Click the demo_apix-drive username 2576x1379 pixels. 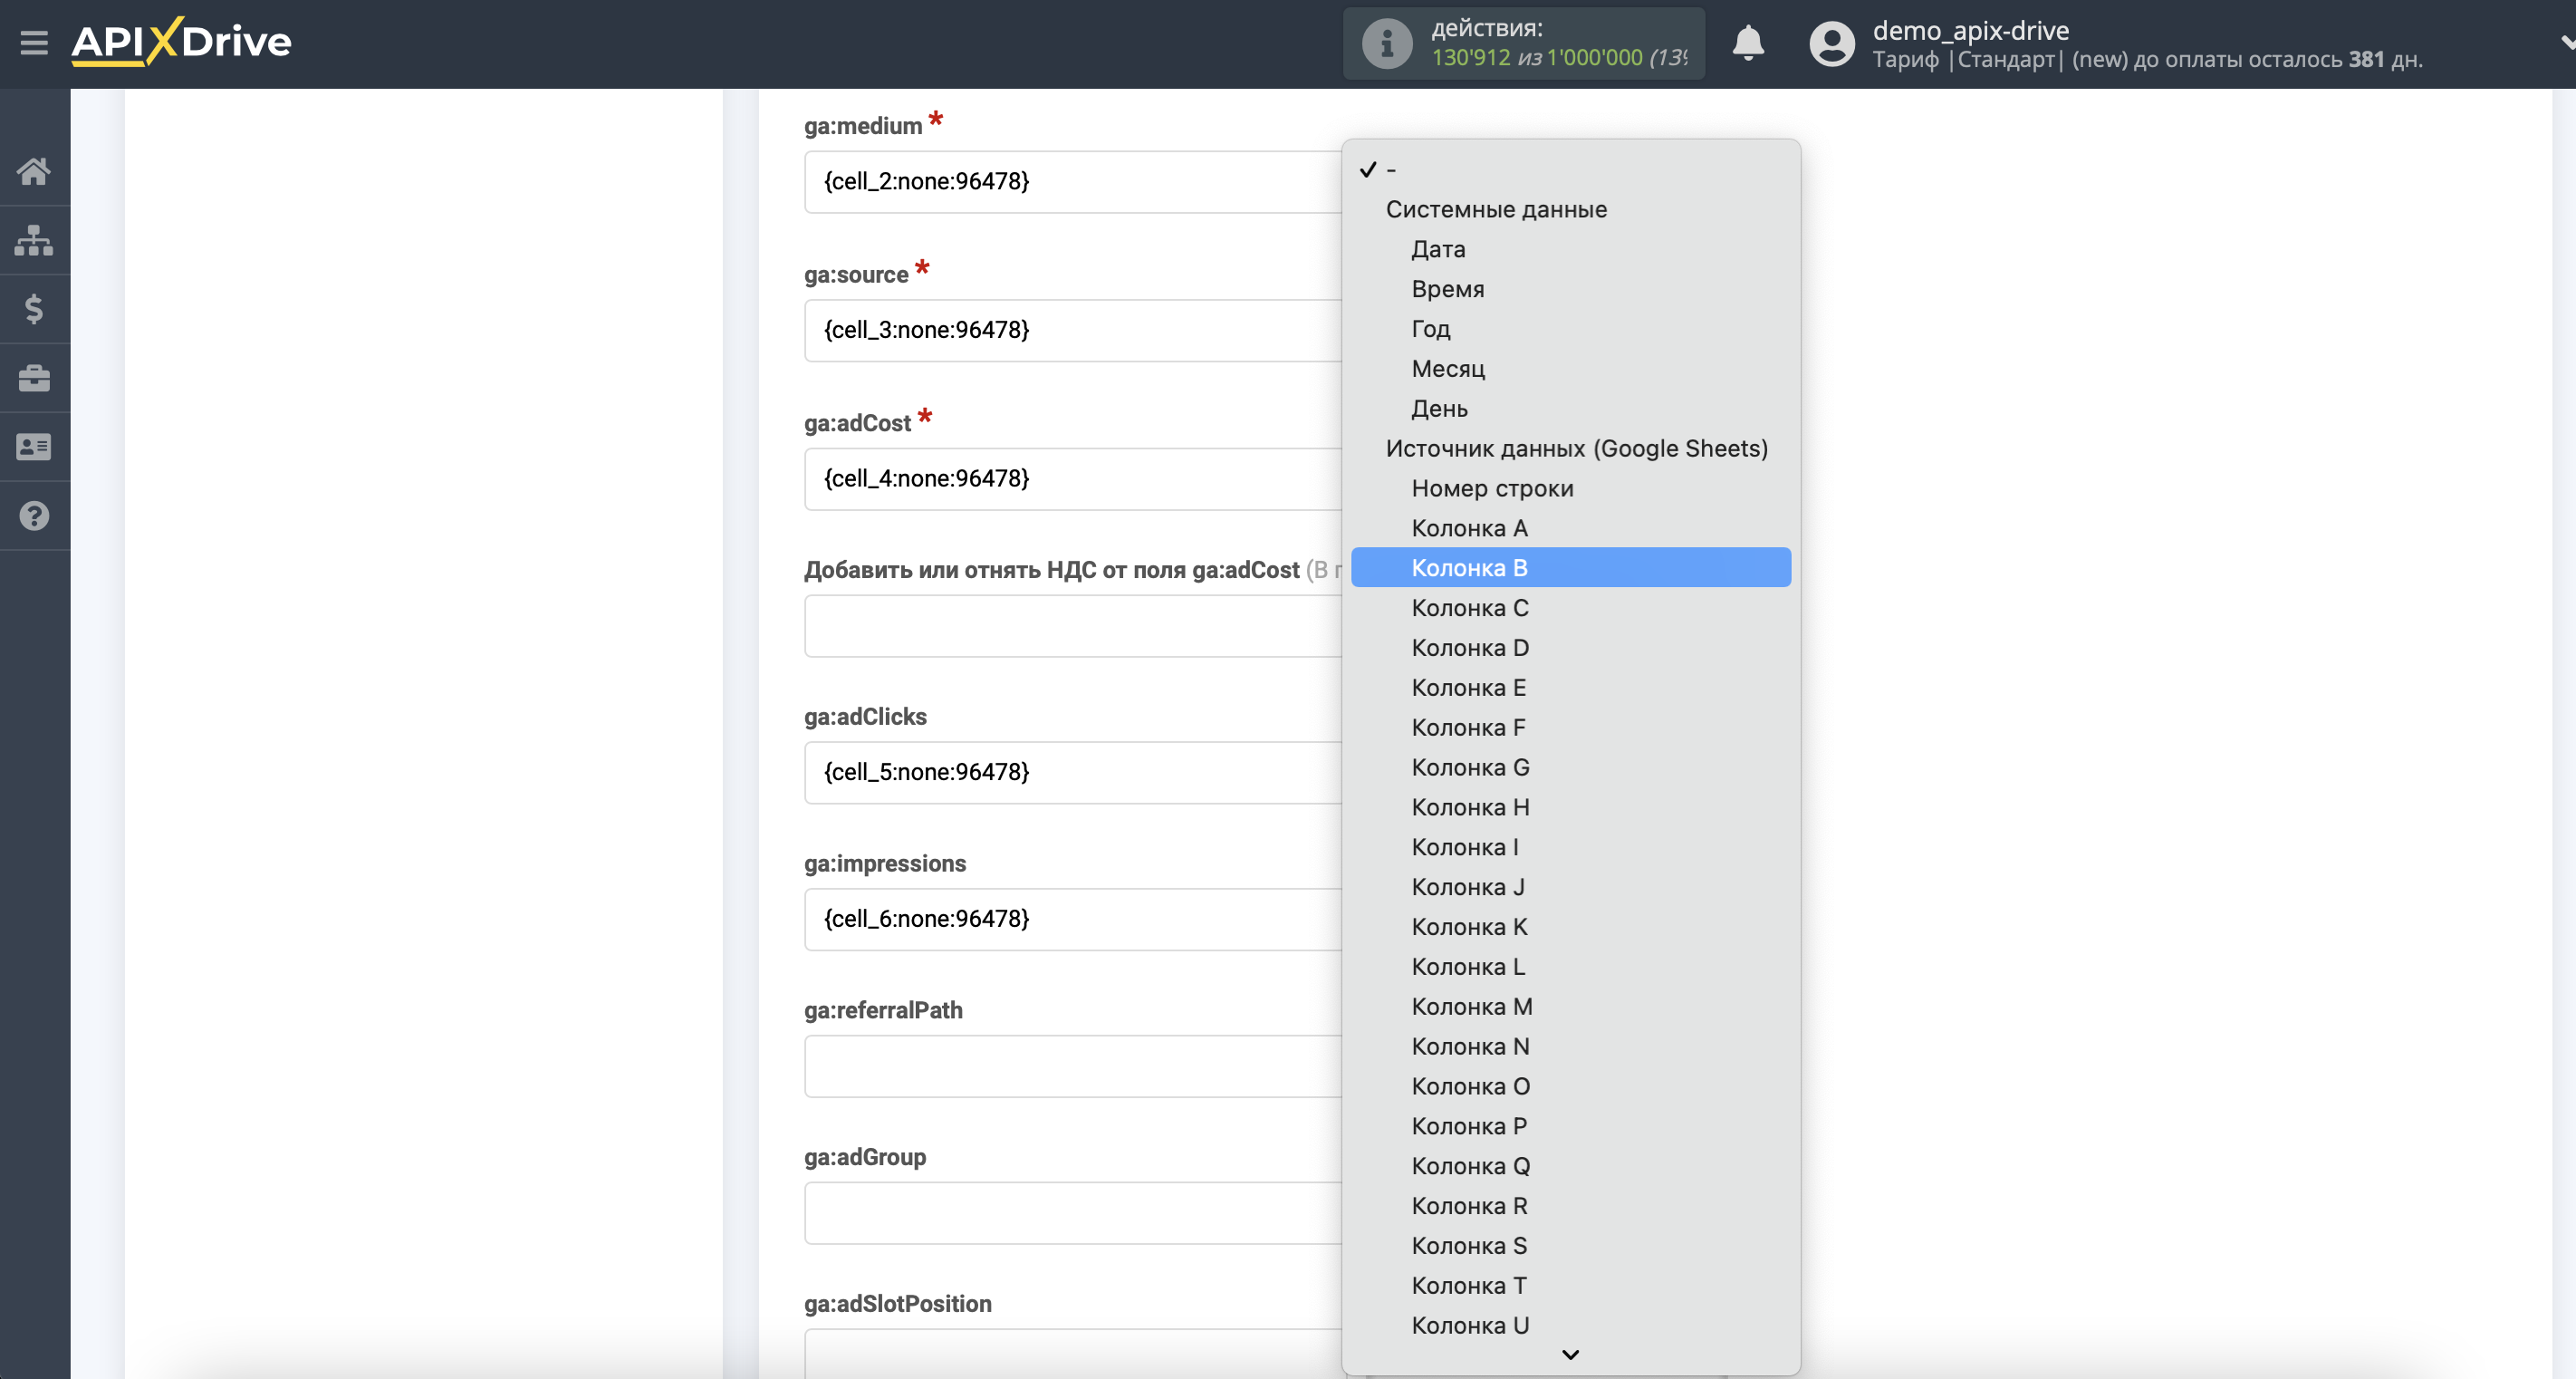click(1970, 30)
